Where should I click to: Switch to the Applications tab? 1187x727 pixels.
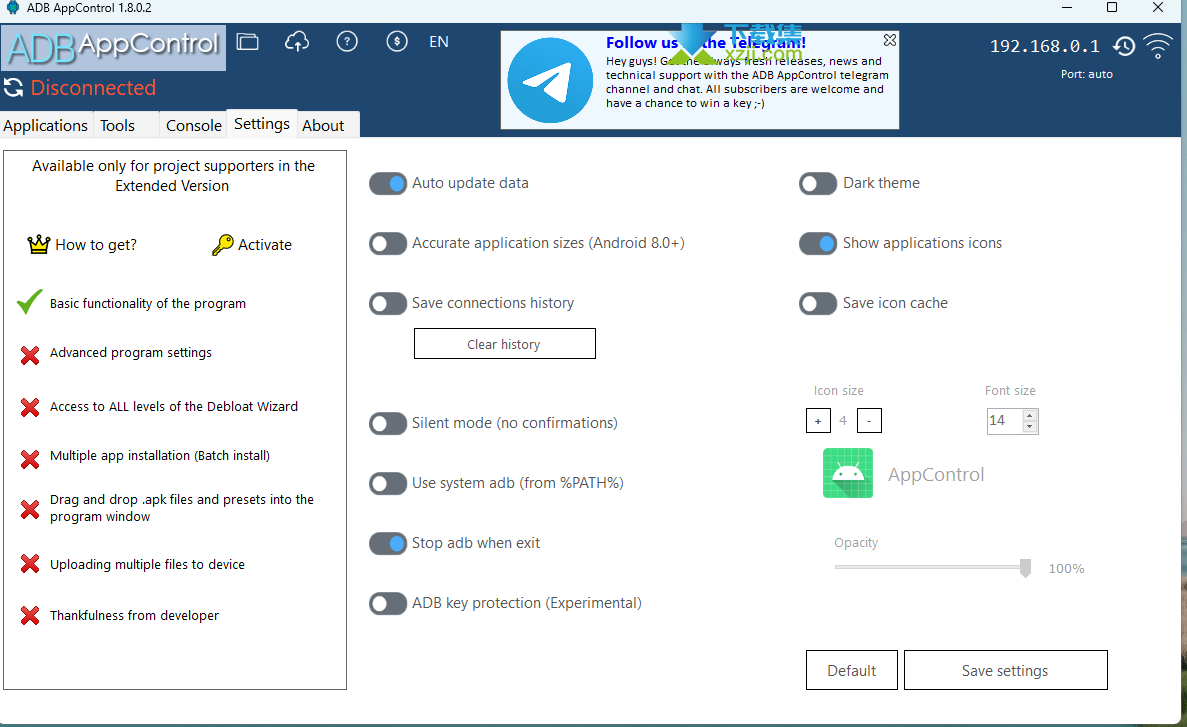pos(45,126)
